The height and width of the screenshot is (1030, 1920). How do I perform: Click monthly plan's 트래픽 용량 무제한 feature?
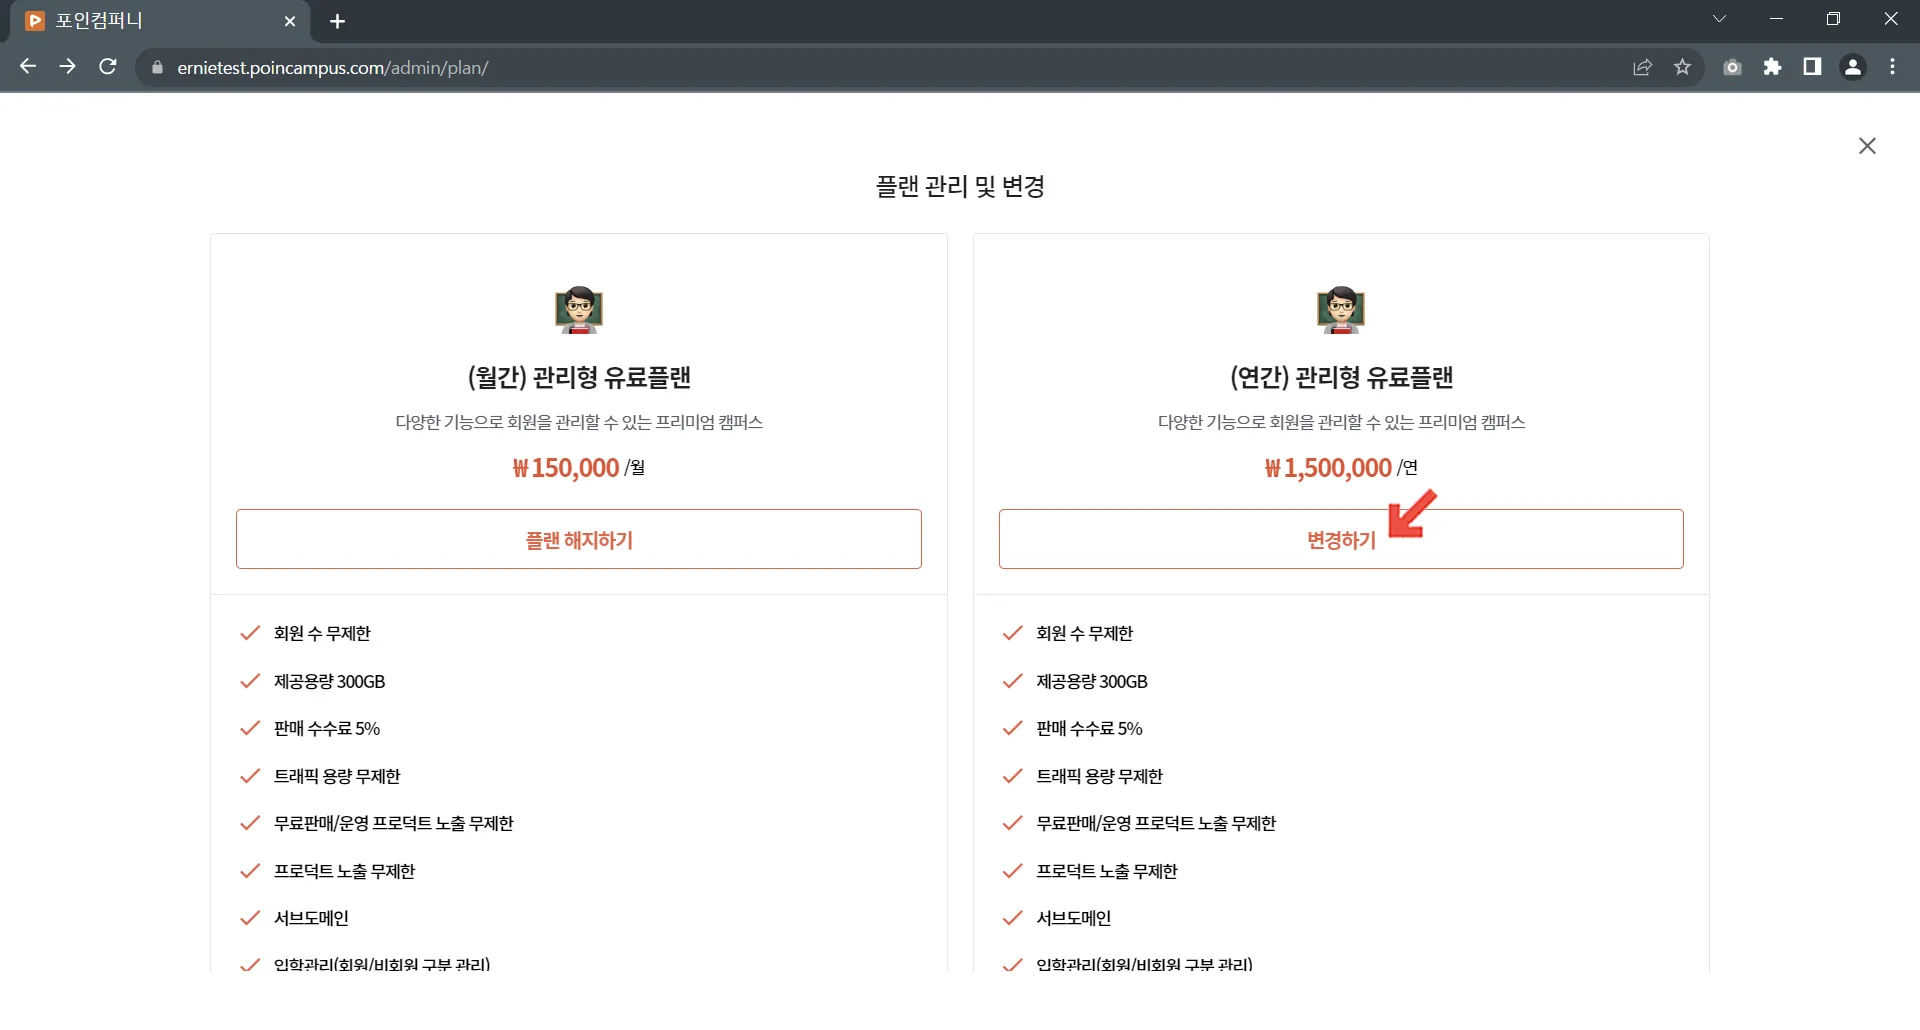click(x=337, y=776)
